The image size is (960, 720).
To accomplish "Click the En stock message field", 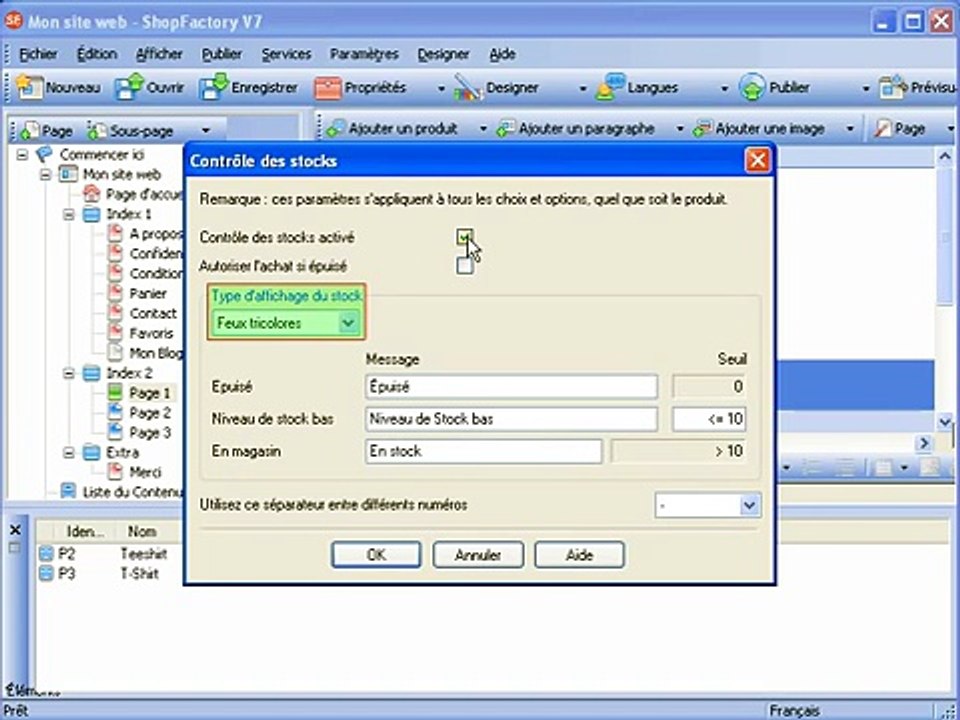I will (483, 451).
